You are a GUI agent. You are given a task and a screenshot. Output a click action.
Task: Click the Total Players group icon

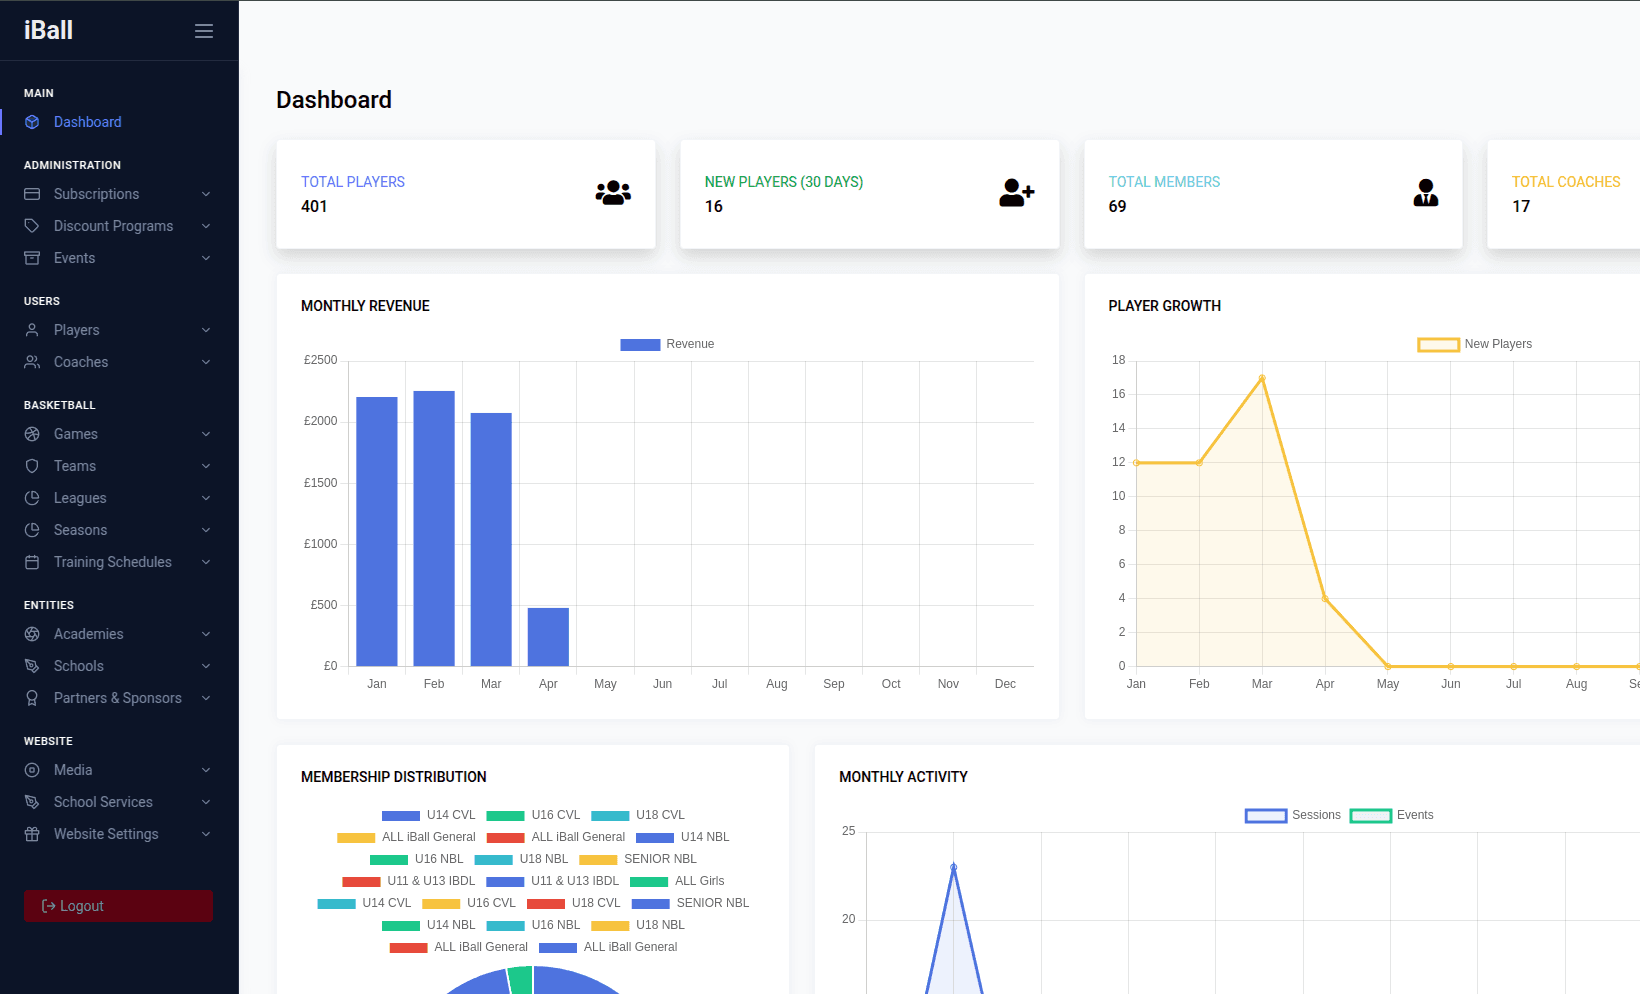click(613, 193)
